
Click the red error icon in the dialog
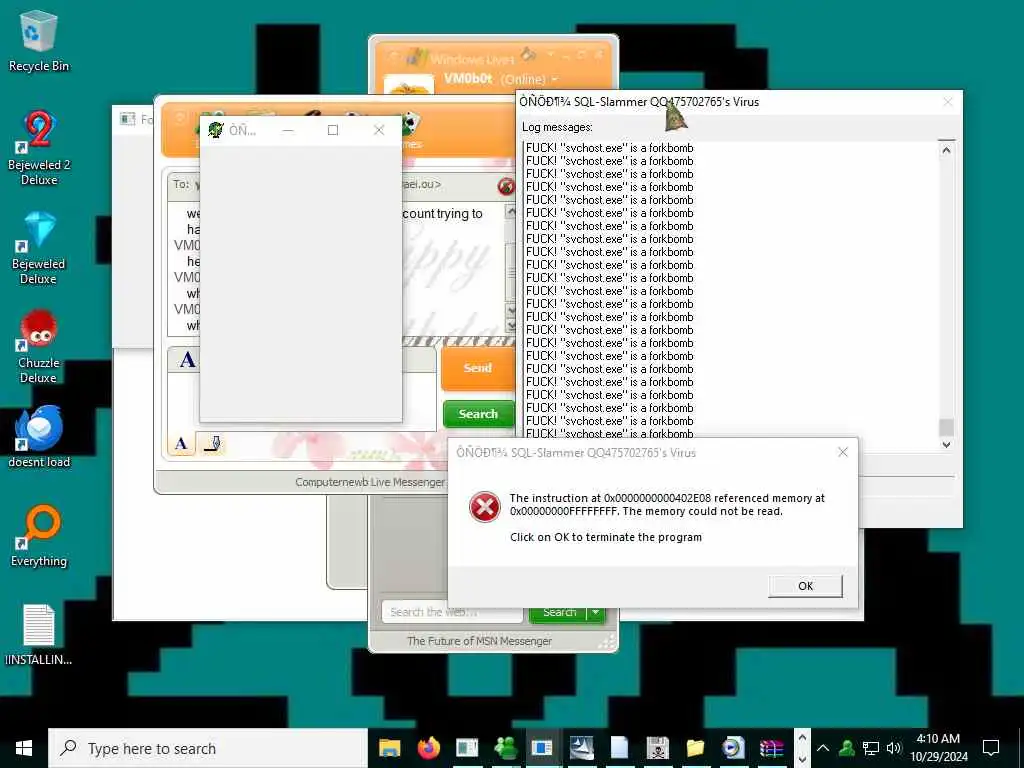point(485,507)
